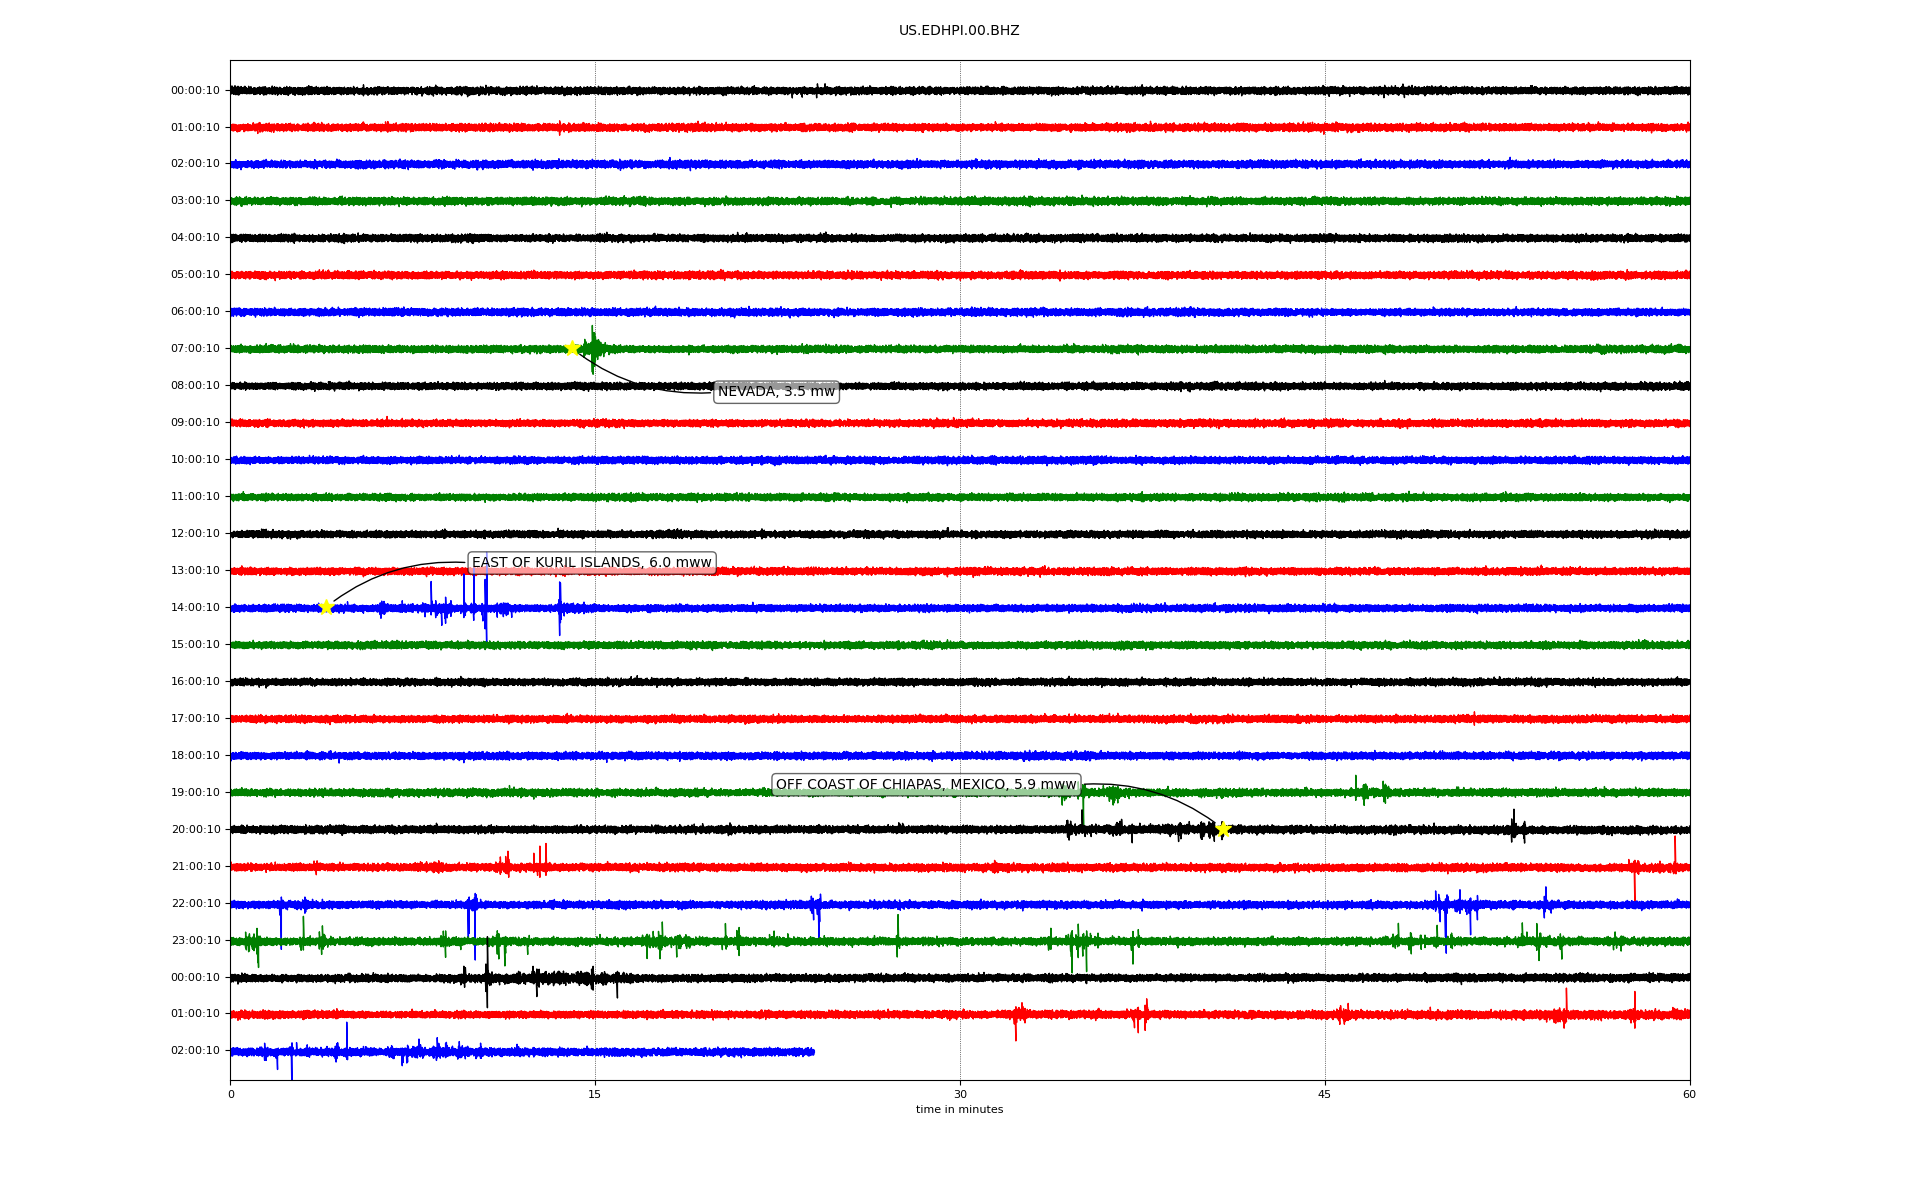Select the OFF COAST OF CHIAPAS, MEXICO label
1920x1200 pixels.
coord(926,785)
